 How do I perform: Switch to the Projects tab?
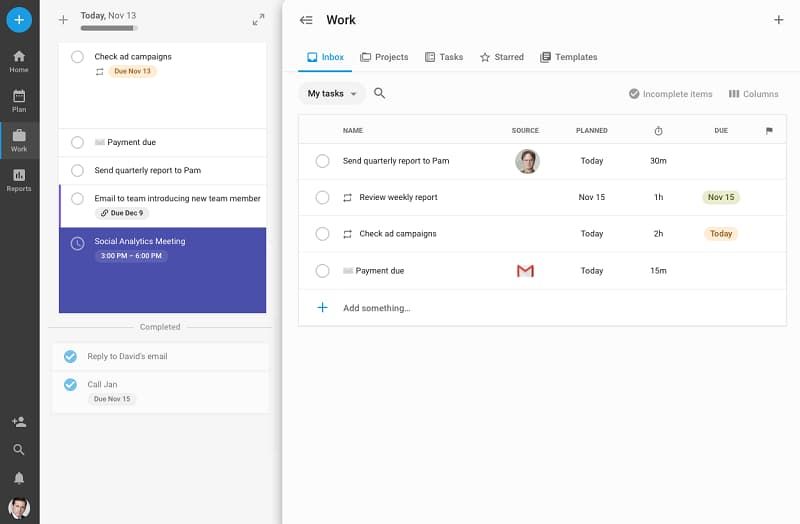[x=384, y=57]
